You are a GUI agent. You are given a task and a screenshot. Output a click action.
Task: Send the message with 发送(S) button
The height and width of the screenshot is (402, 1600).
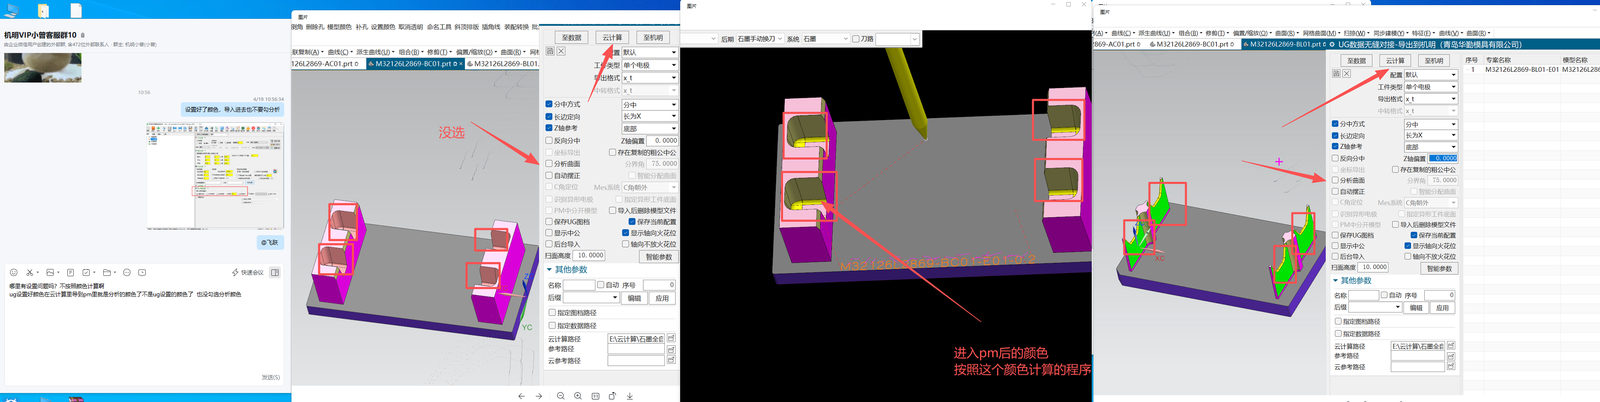click(270, 377)
